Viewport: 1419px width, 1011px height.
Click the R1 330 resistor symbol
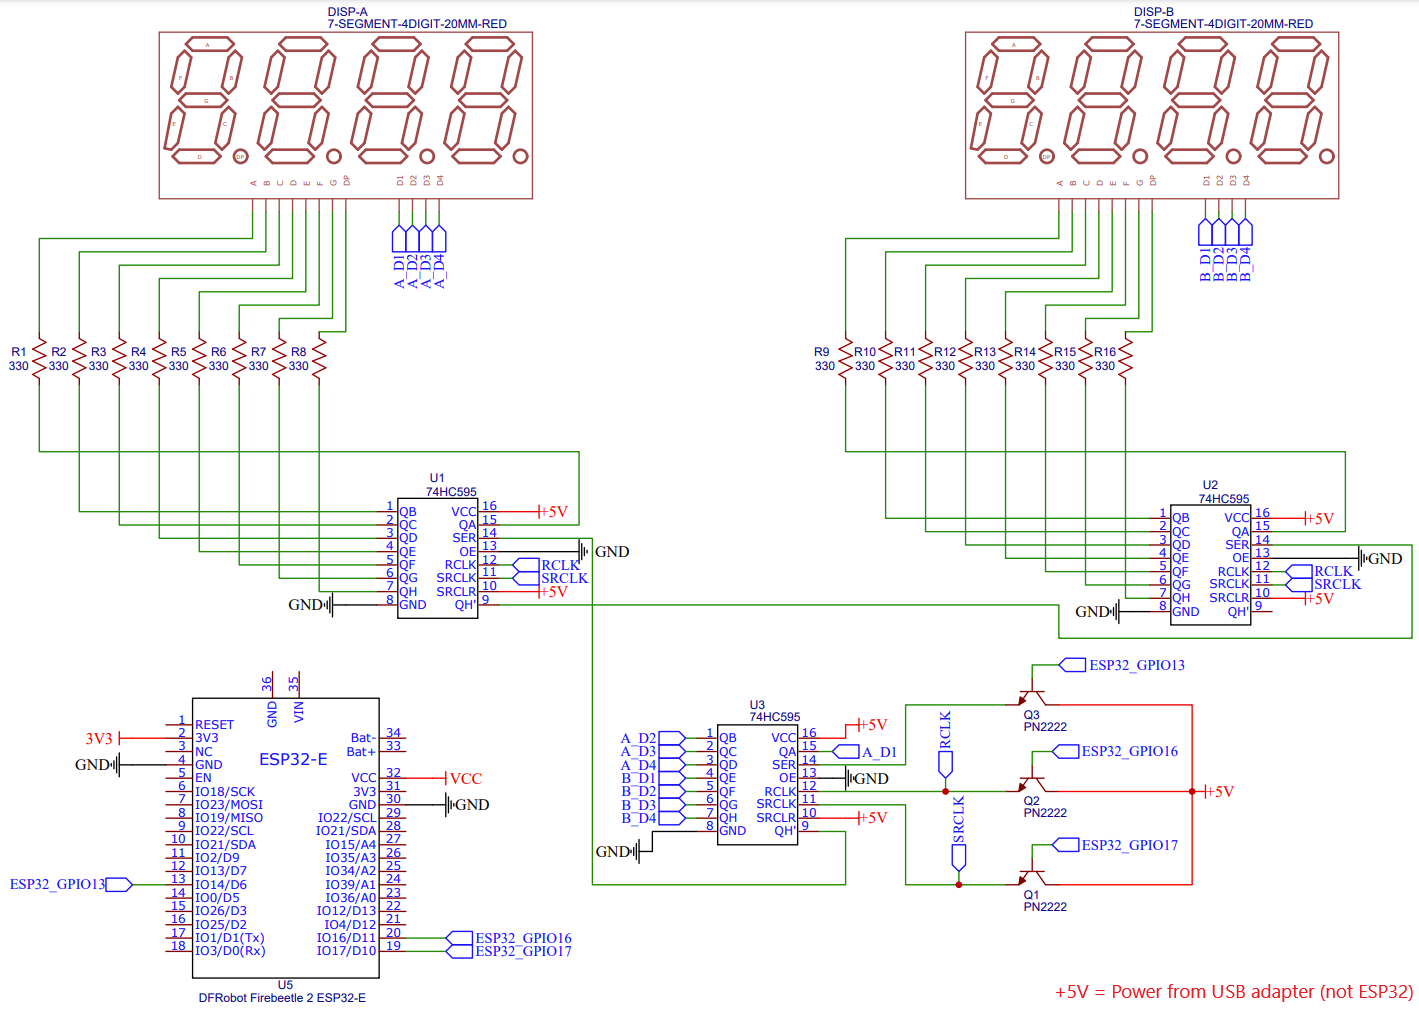[39, 358]
